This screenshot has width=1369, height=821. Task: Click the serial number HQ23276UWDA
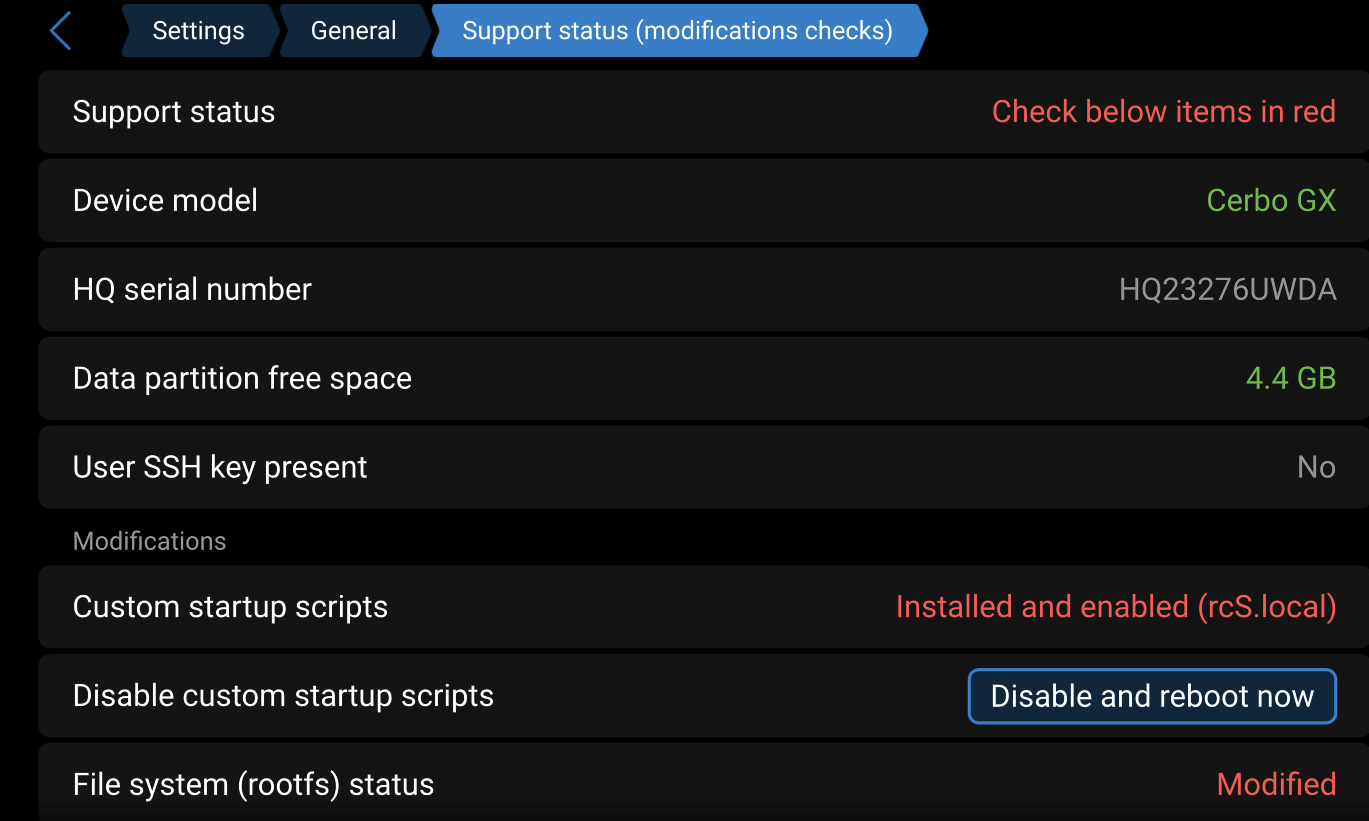click(1227, 290)
